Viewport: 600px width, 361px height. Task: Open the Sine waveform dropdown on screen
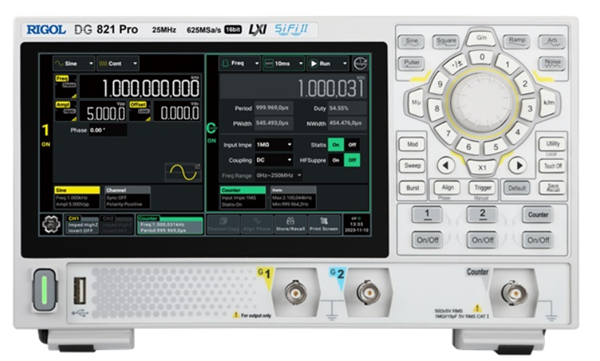coord(73,64)
